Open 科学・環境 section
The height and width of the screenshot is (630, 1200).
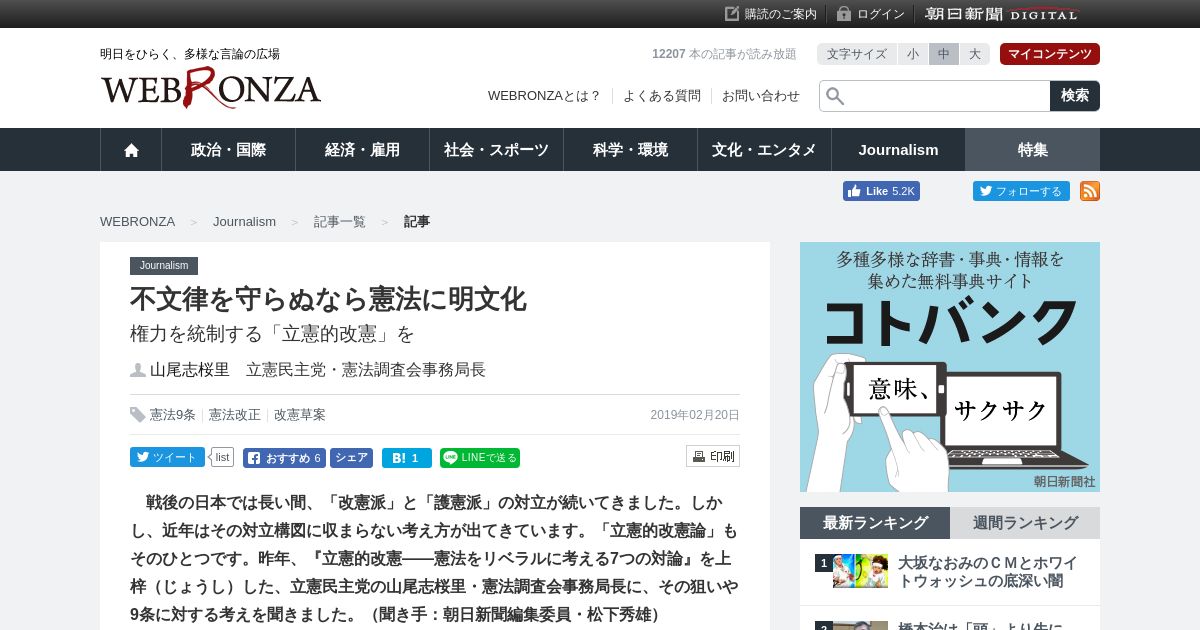tap(630, 150)
